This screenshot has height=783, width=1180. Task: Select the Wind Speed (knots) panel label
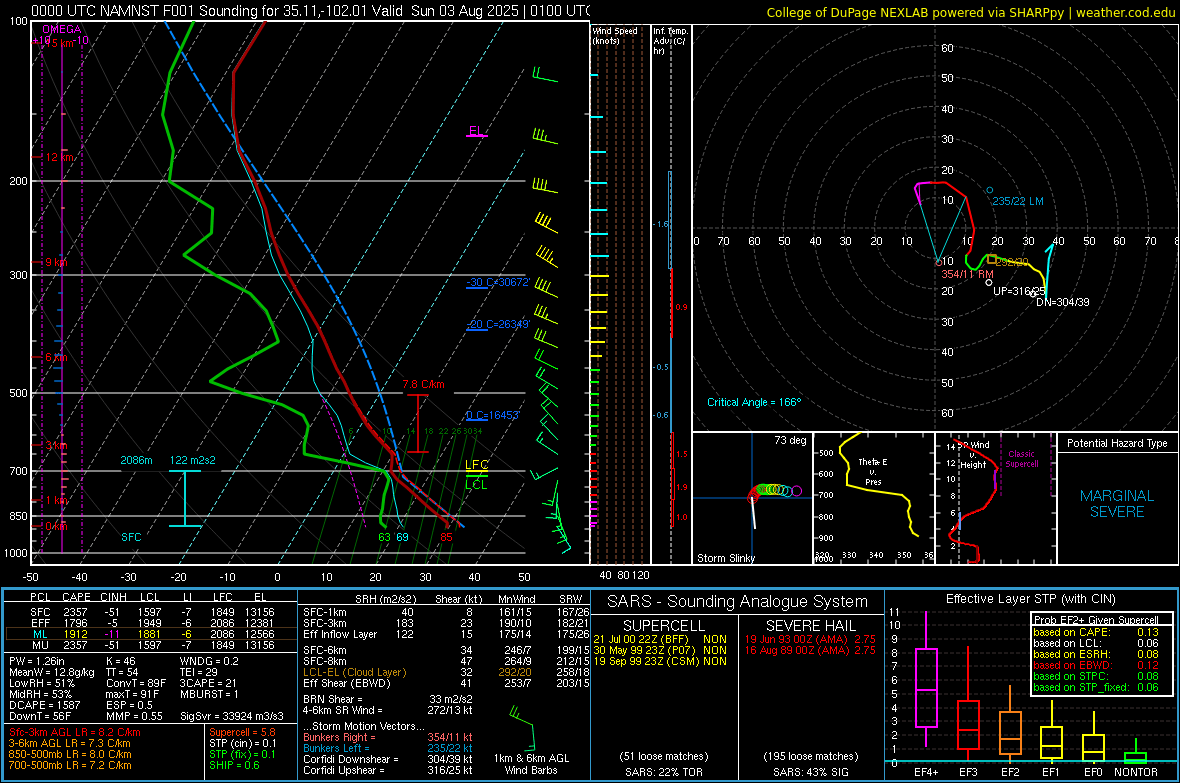tap(615, 35)
